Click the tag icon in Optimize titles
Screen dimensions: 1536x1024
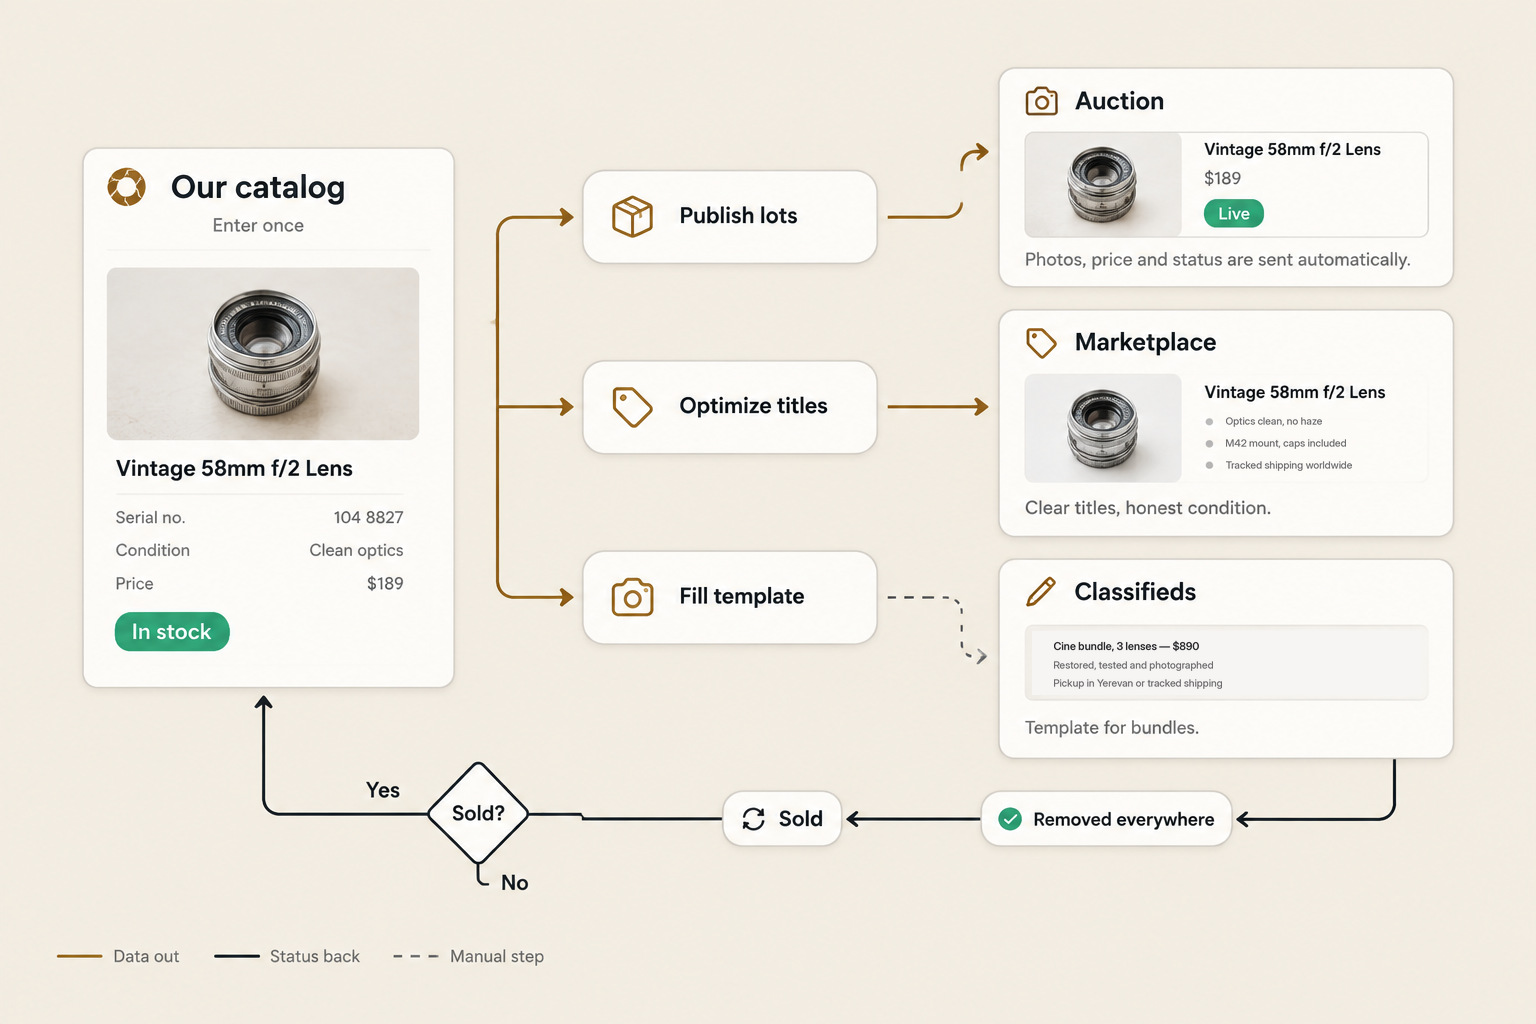(x=632, y=407)
